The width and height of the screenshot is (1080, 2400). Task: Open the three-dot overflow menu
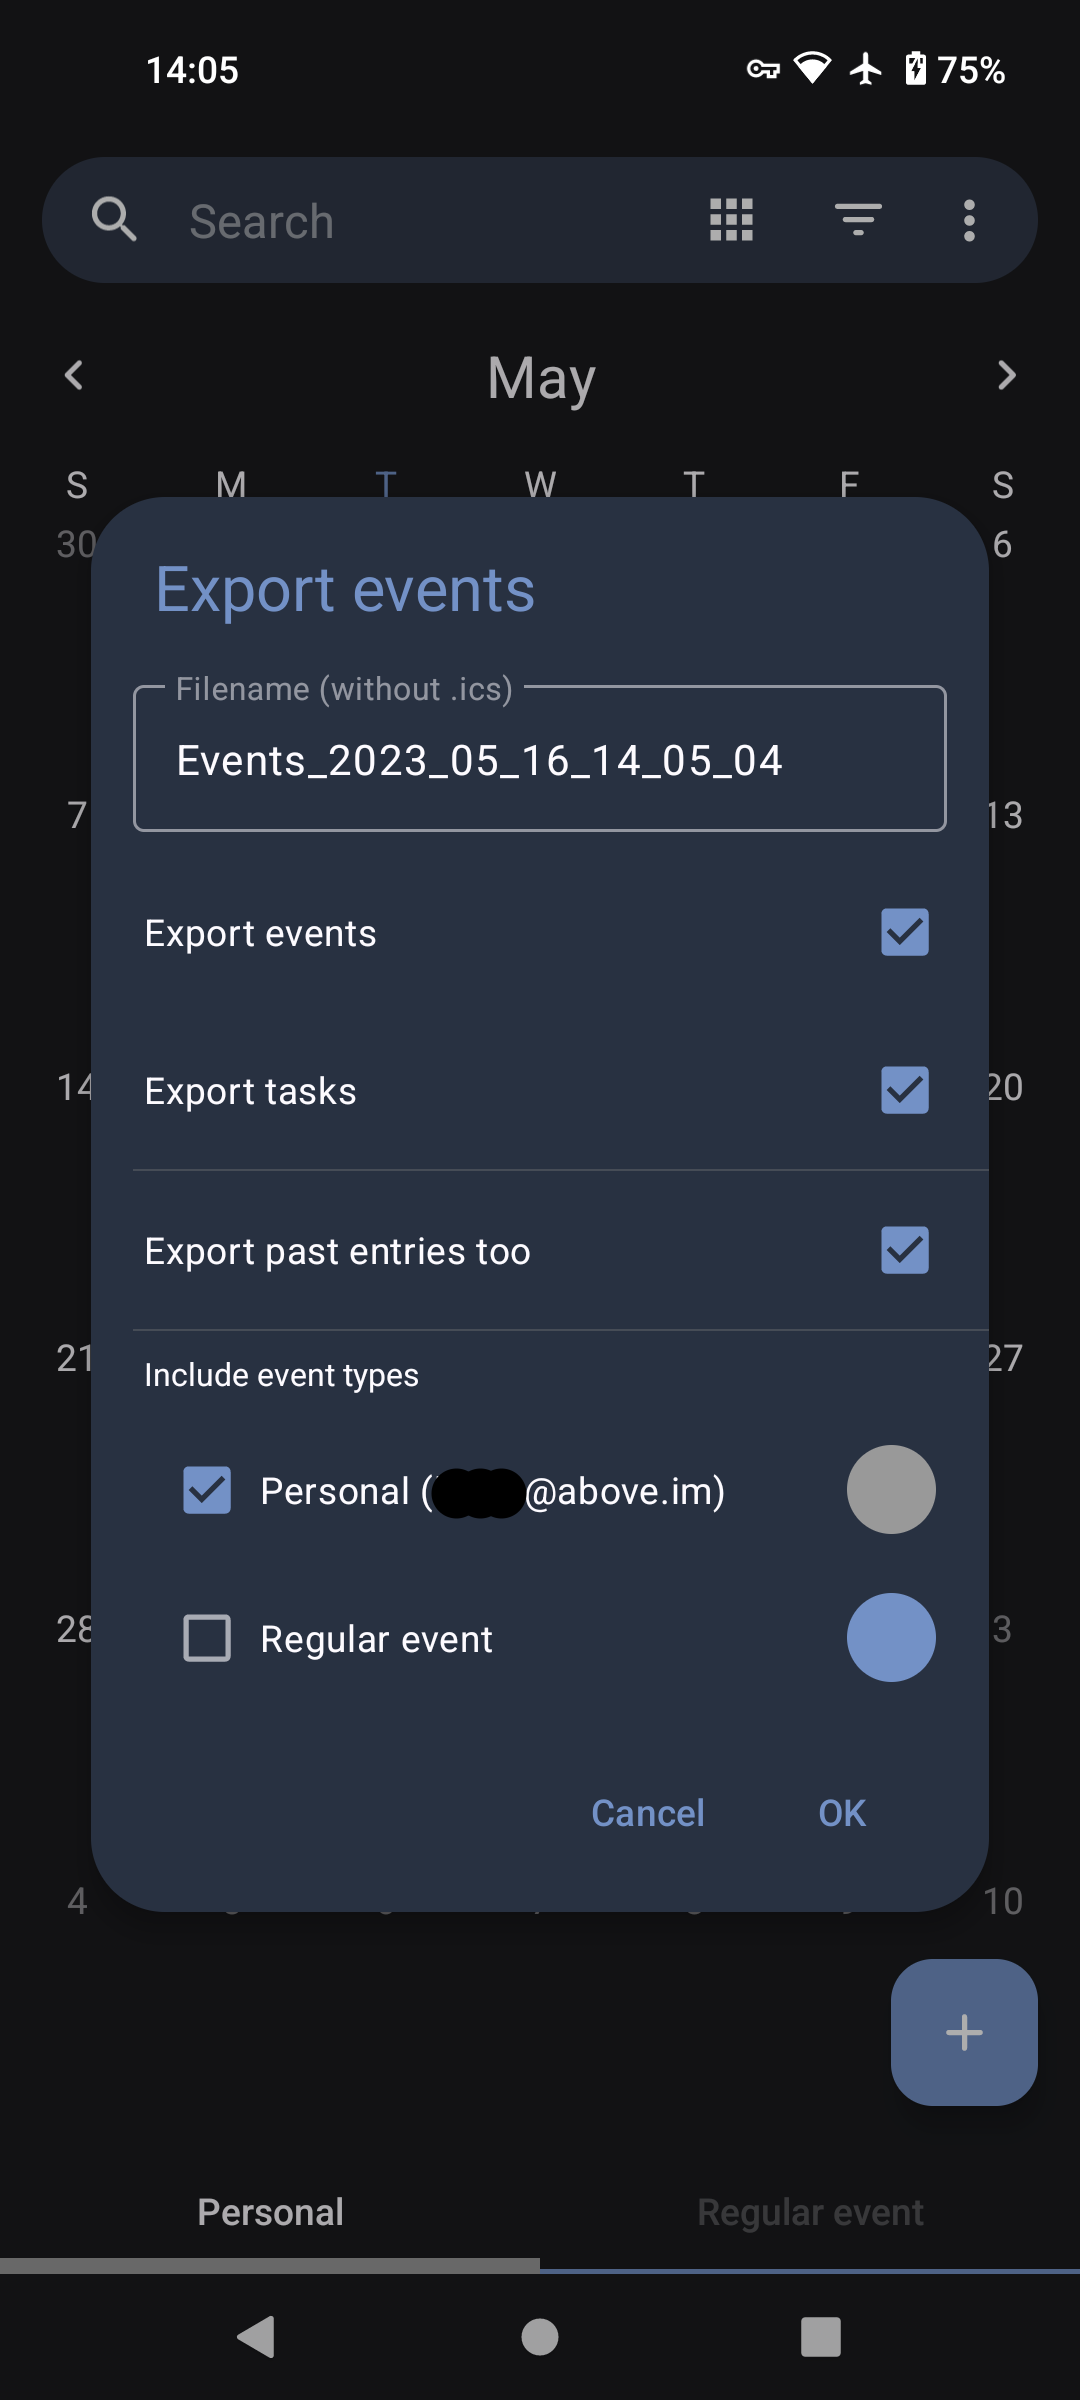tap(969, 219)
